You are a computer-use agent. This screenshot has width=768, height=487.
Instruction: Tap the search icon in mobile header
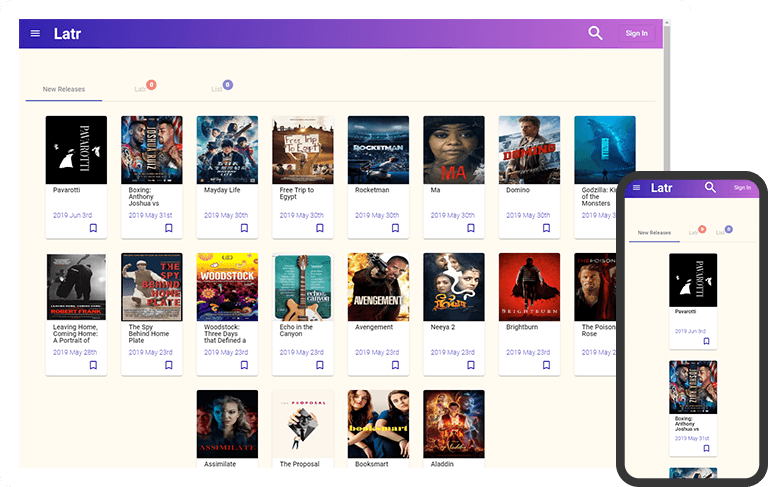710,187
